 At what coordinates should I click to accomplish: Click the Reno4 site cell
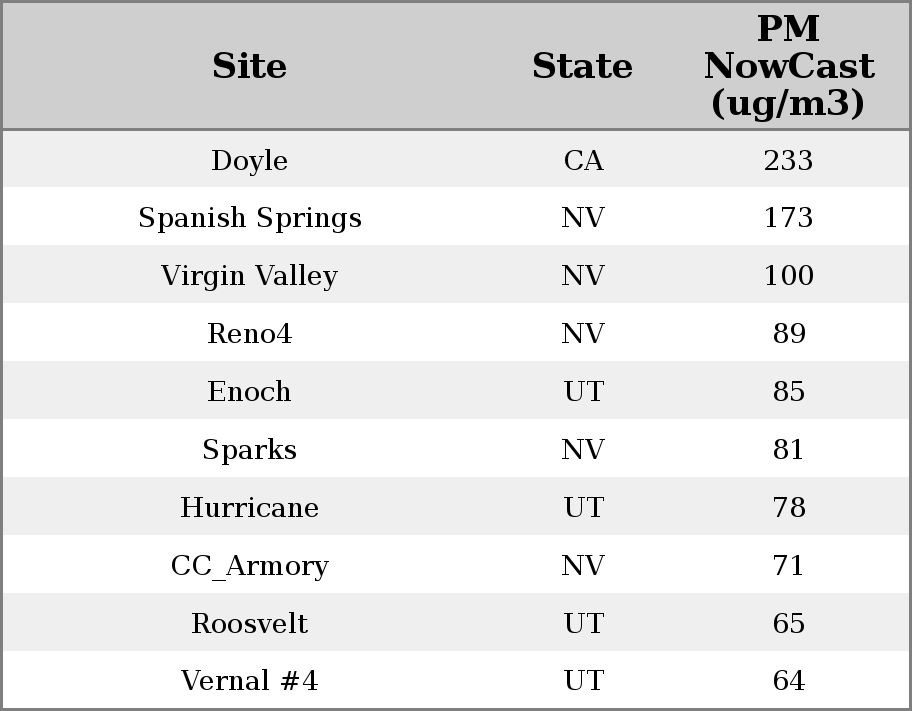click(249, 334)
